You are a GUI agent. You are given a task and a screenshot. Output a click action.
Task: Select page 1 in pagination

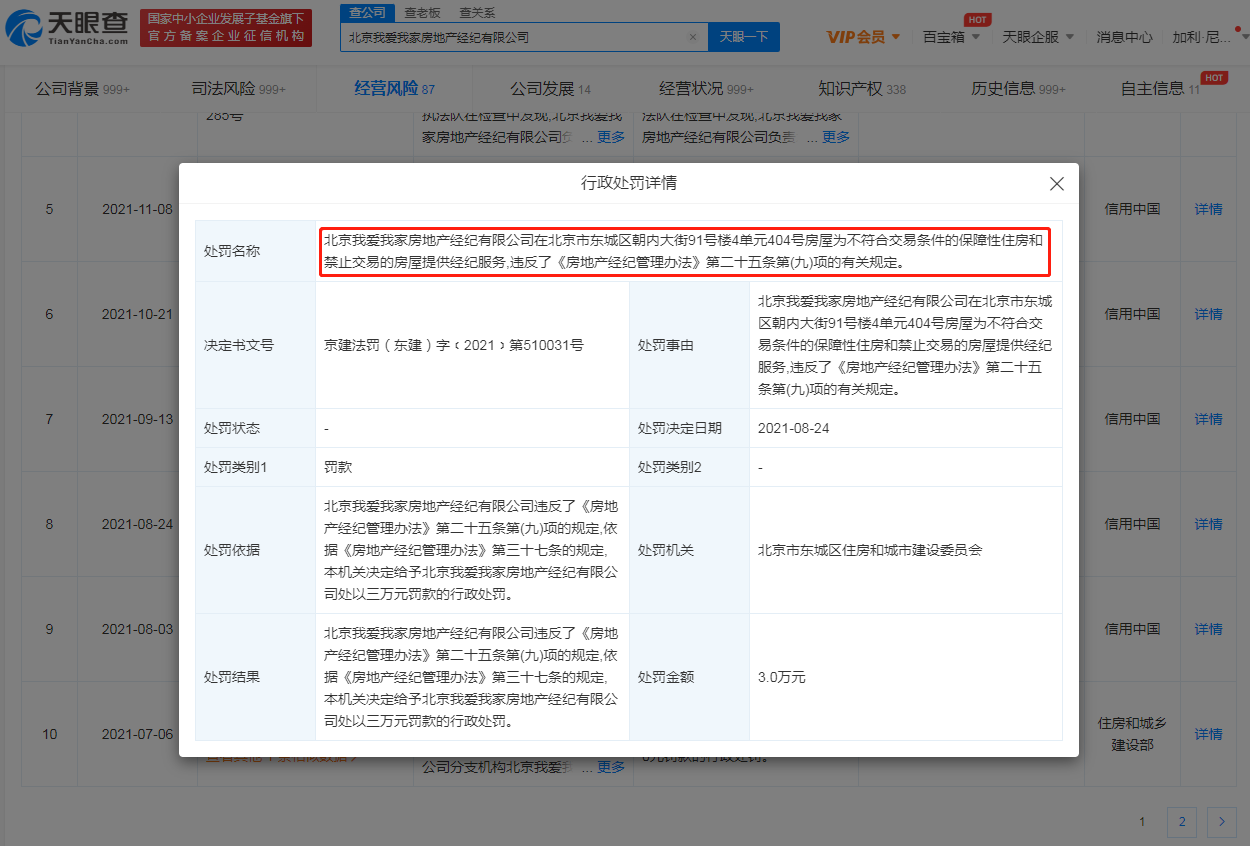1142,822
